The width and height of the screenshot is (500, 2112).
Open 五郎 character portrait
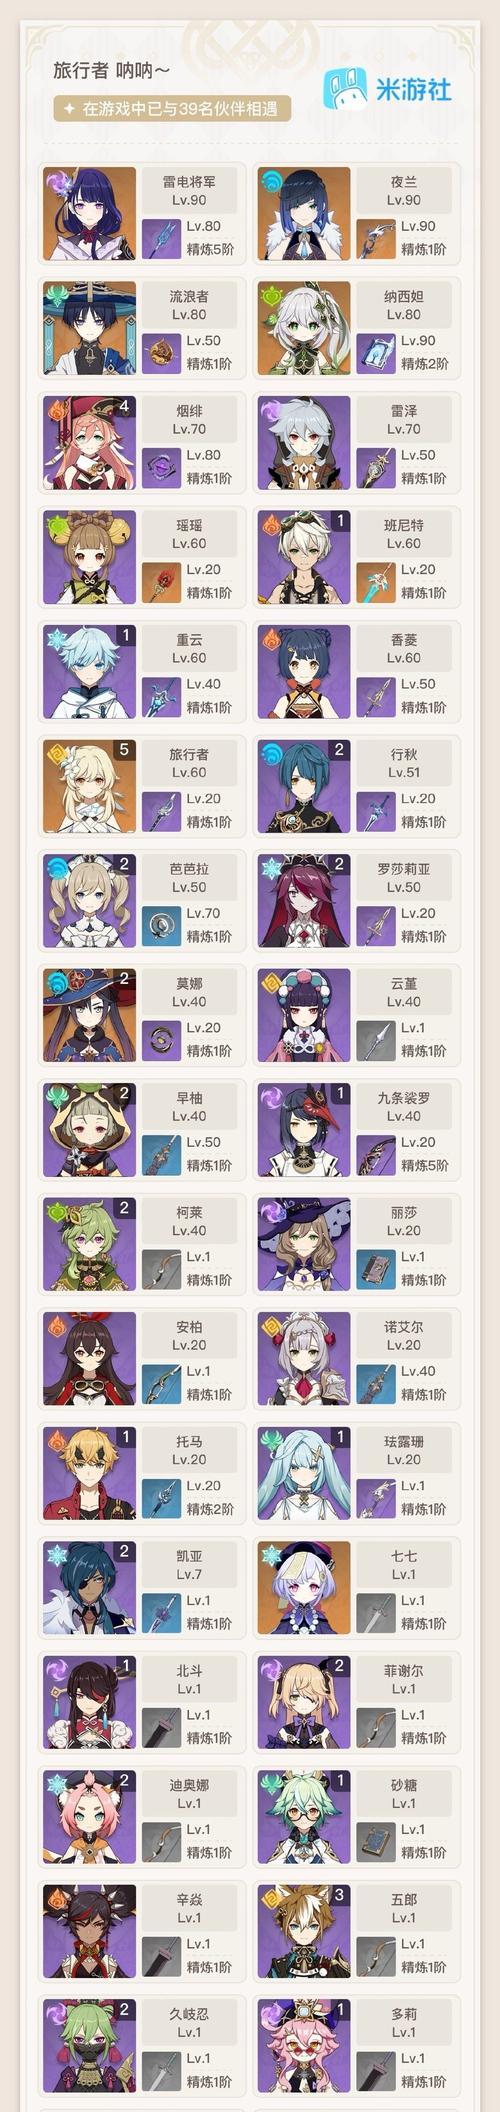[304, 1931]
